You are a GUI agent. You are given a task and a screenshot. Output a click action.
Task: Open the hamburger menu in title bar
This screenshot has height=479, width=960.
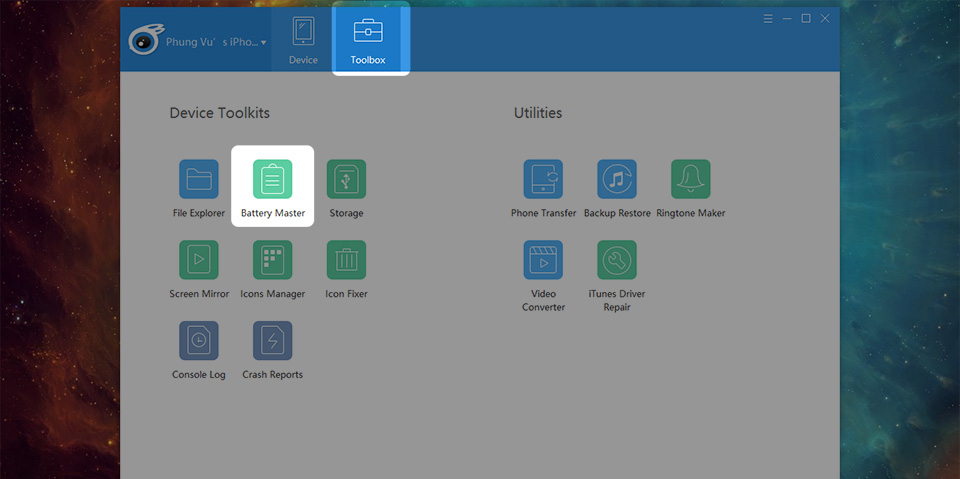click(x=768, y=19)
